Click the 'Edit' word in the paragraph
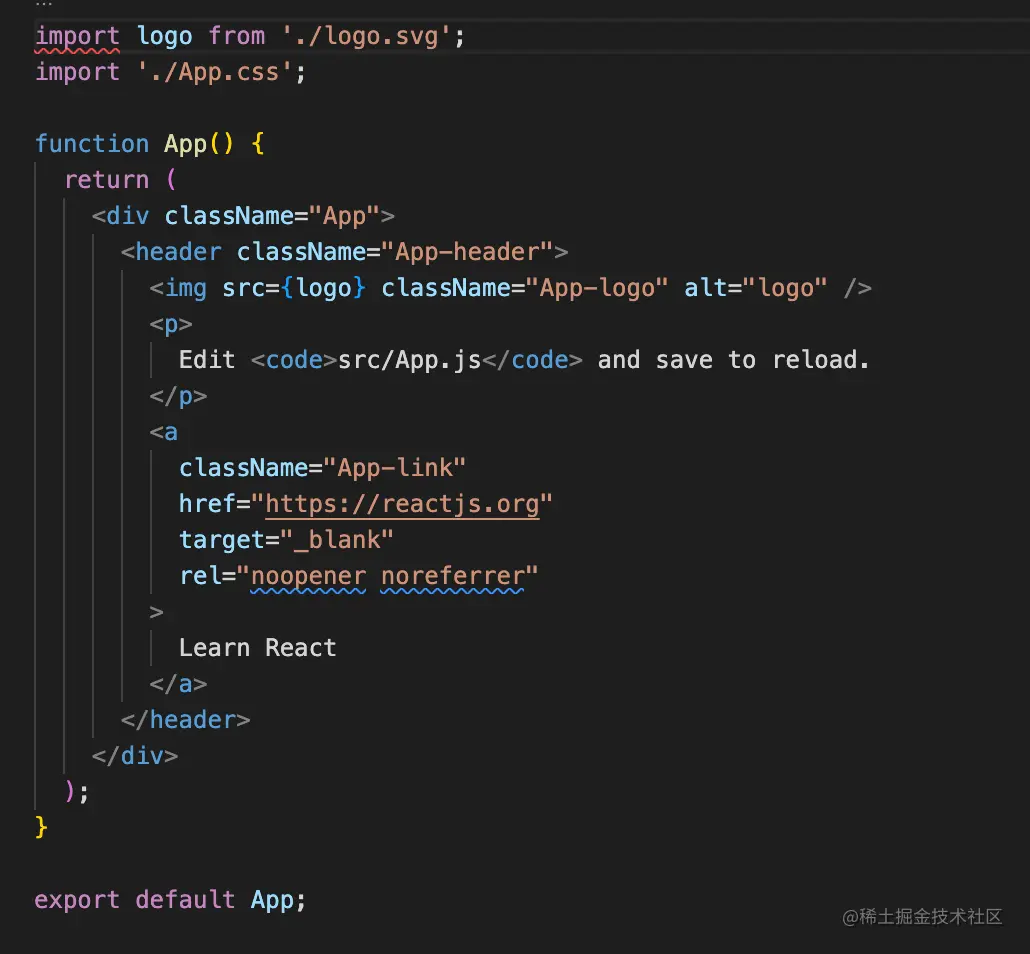The width and height of the screenshot is (1030, 954). pos(207,360)
